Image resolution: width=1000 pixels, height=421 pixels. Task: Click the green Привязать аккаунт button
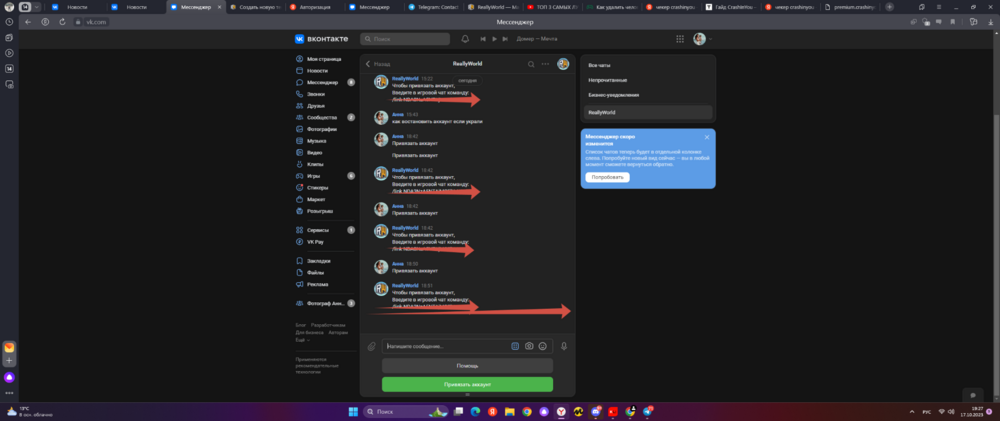(467, 385)
